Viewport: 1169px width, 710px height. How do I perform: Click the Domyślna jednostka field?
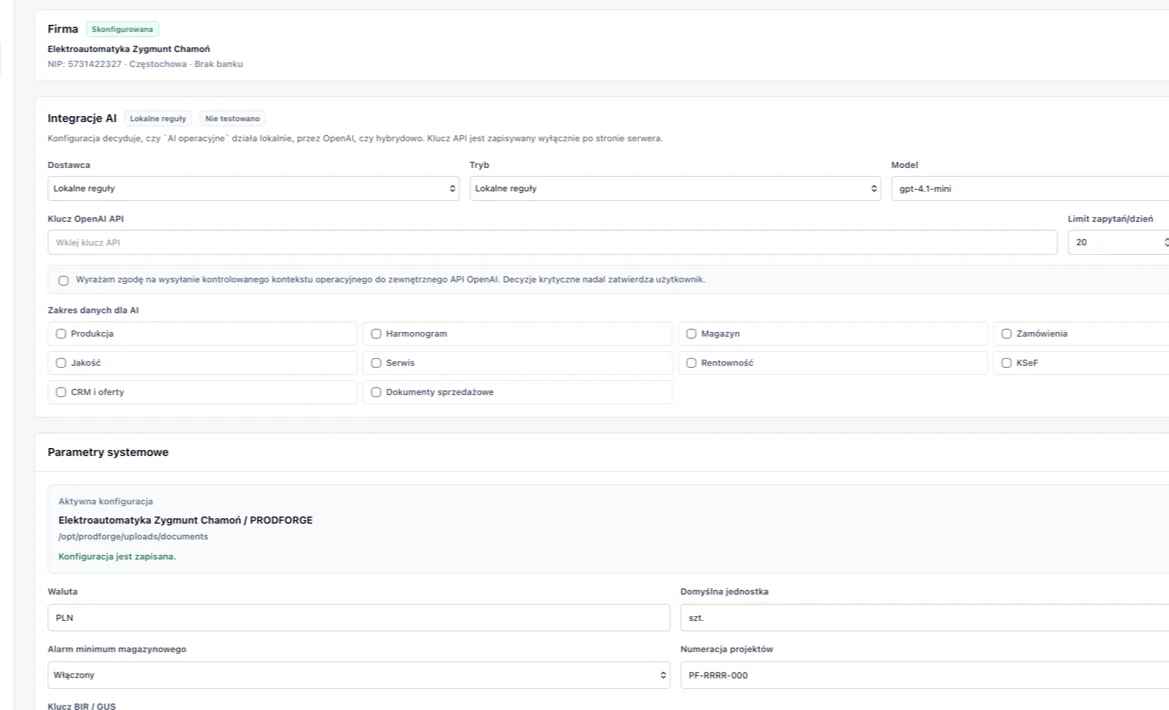click(924, 618)
